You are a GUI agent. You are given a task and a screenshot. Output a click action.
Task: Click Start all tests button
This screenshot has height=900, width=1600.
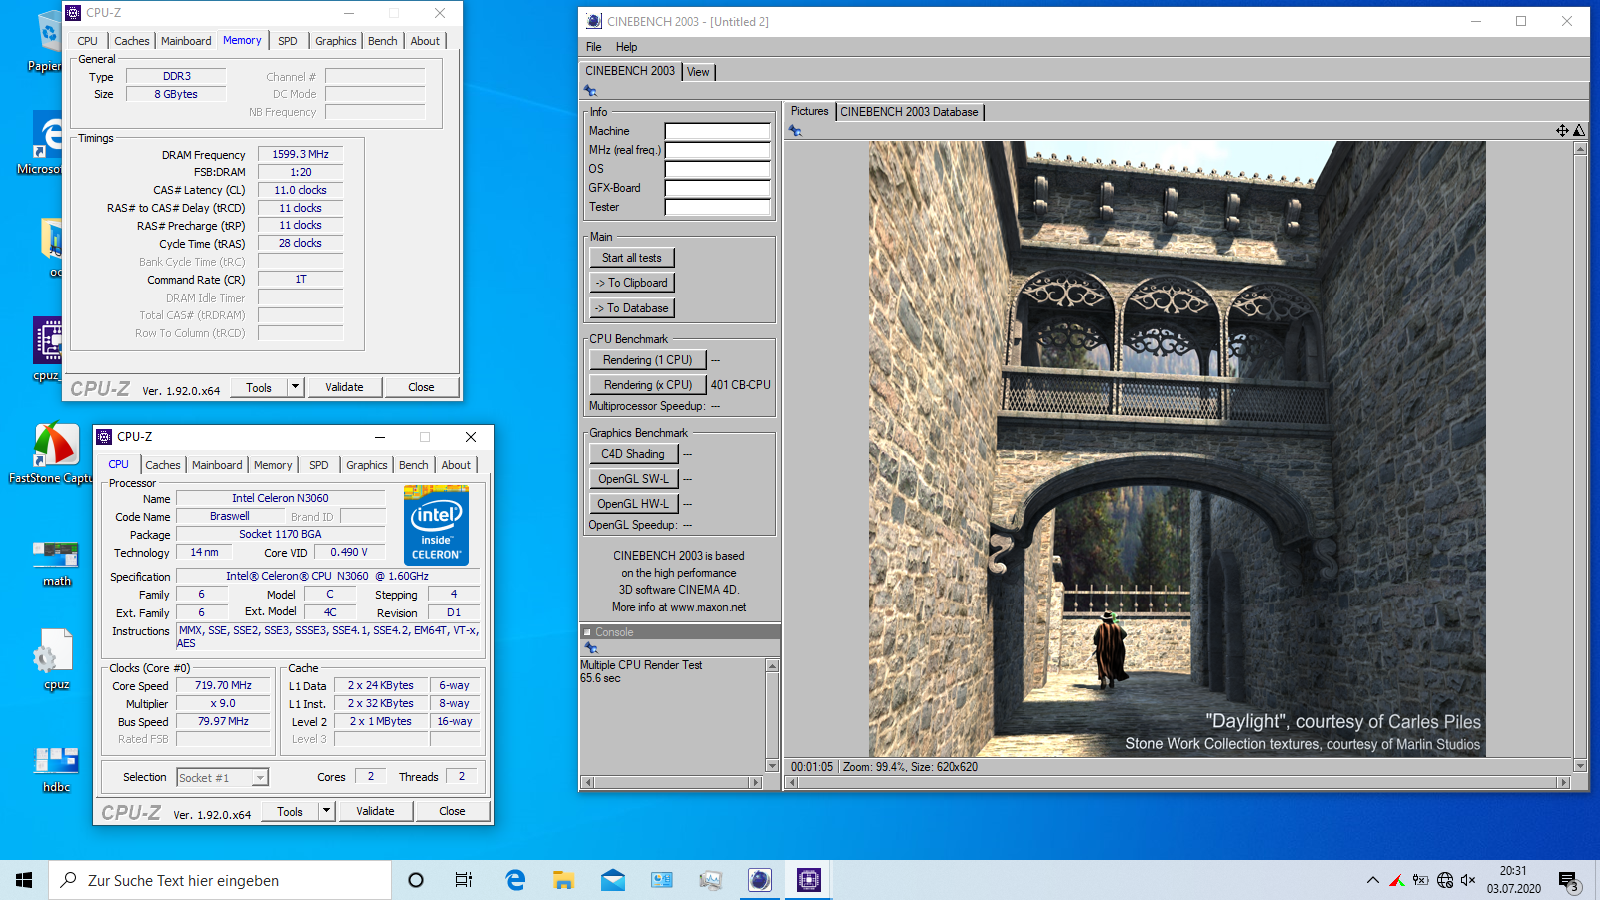[x=632, y=258]
